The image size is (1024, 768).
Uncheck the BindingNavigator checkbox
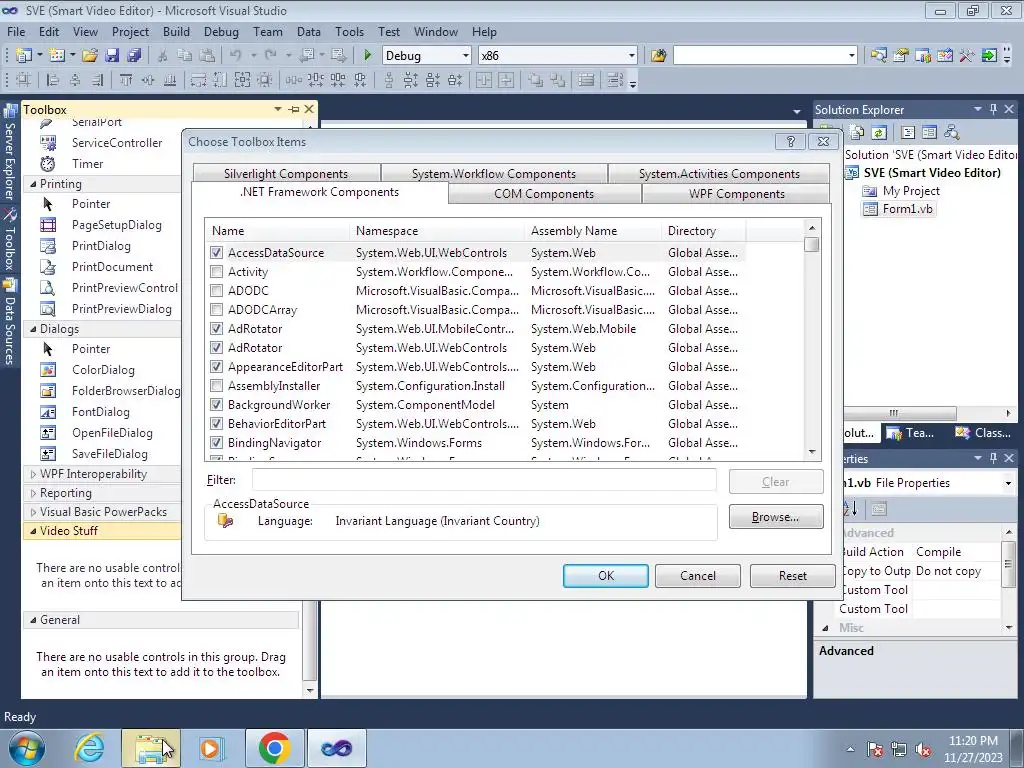click(x=216, y=443)
